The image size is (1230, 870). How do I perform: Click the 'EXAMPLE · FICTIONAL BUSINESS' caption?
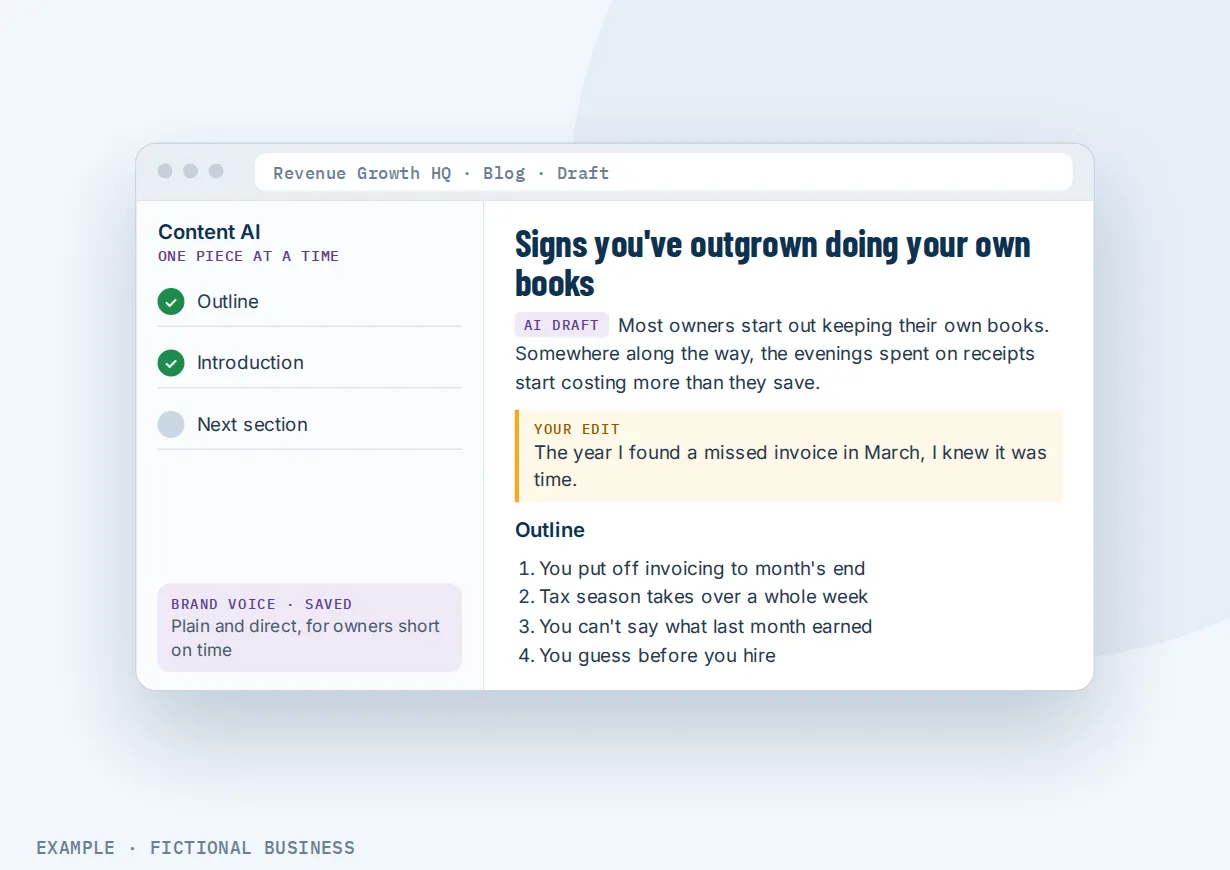196,848
